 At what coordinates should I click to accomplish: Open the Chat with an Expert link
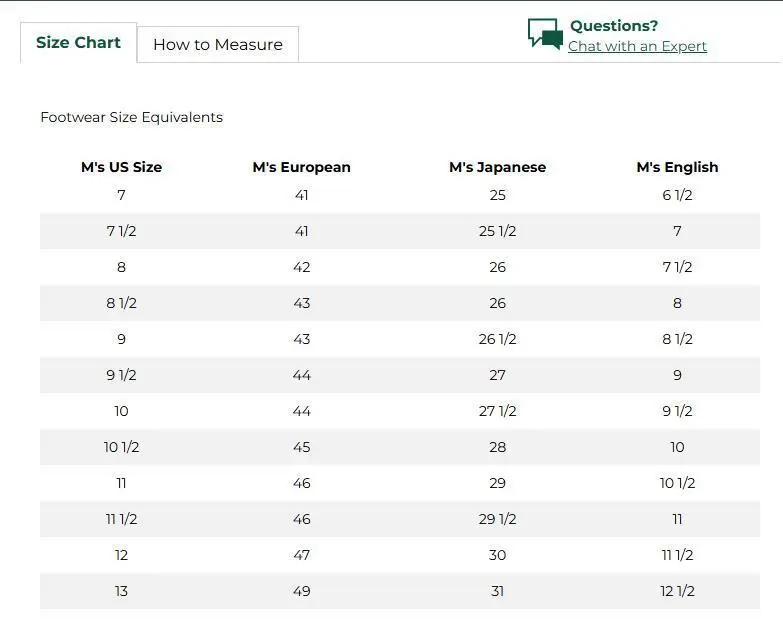[637, 47]
